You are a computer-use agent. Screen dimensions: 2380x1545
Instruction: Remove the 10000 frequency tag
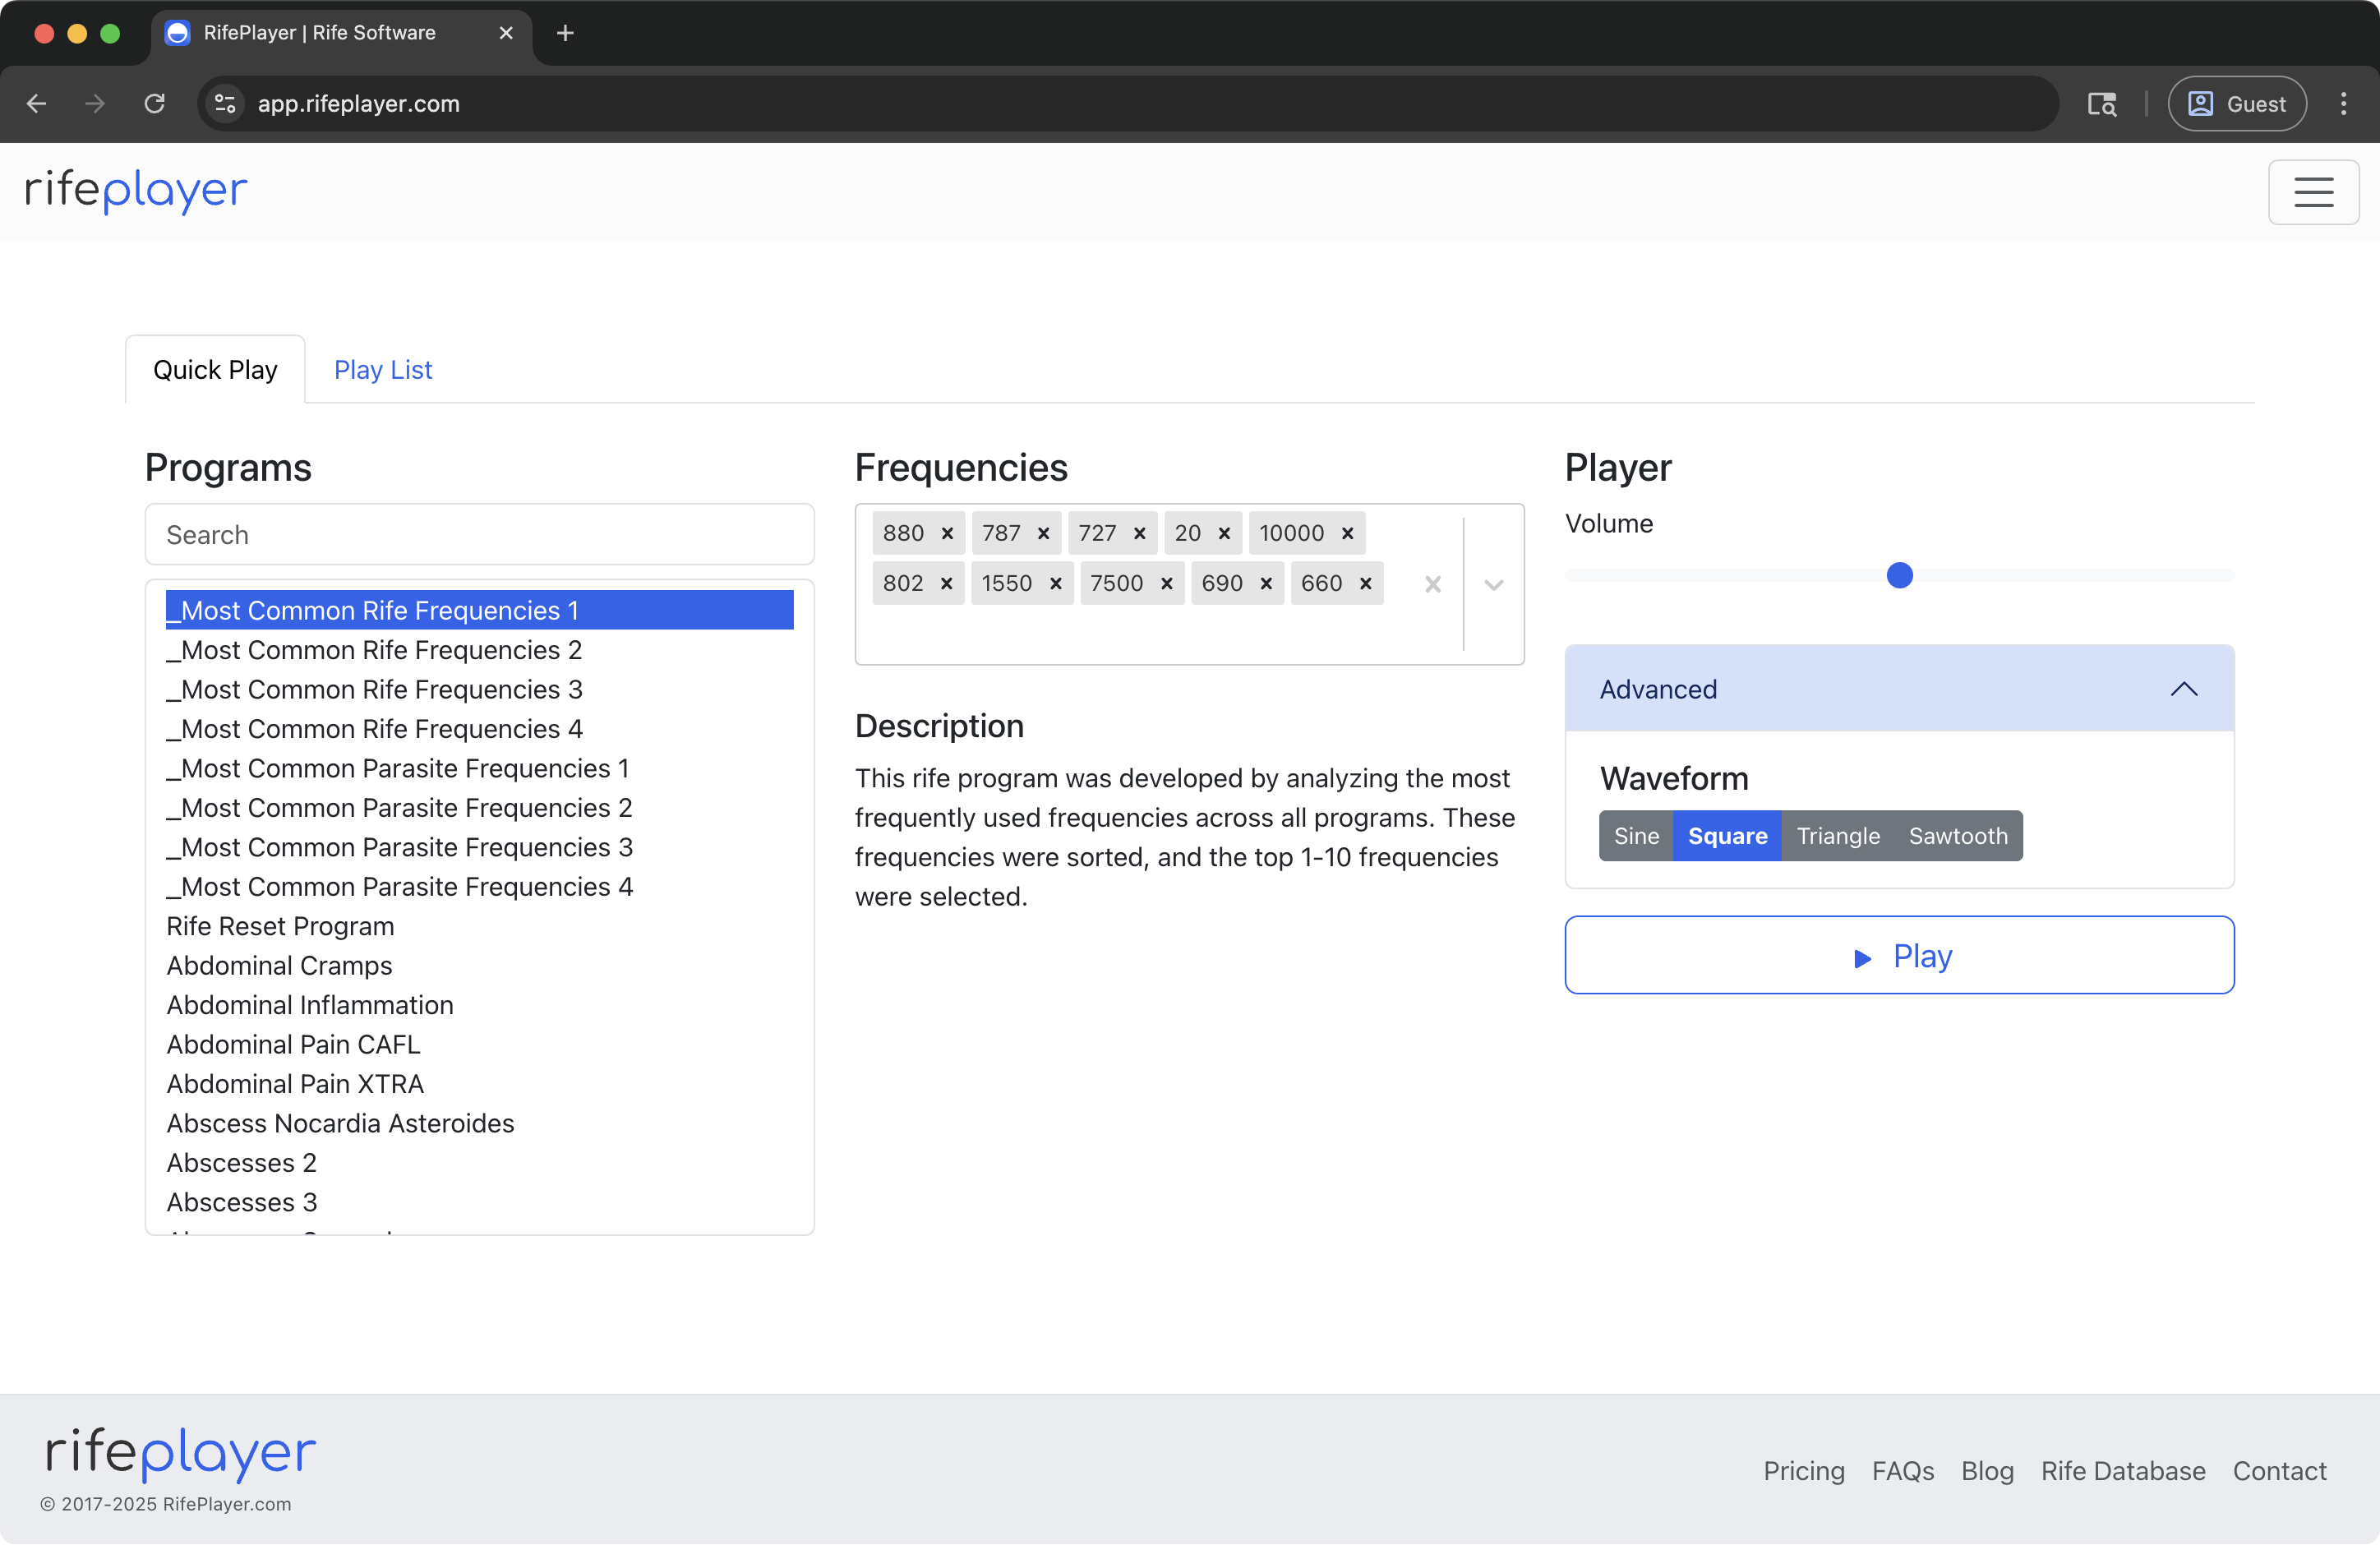1347,533
